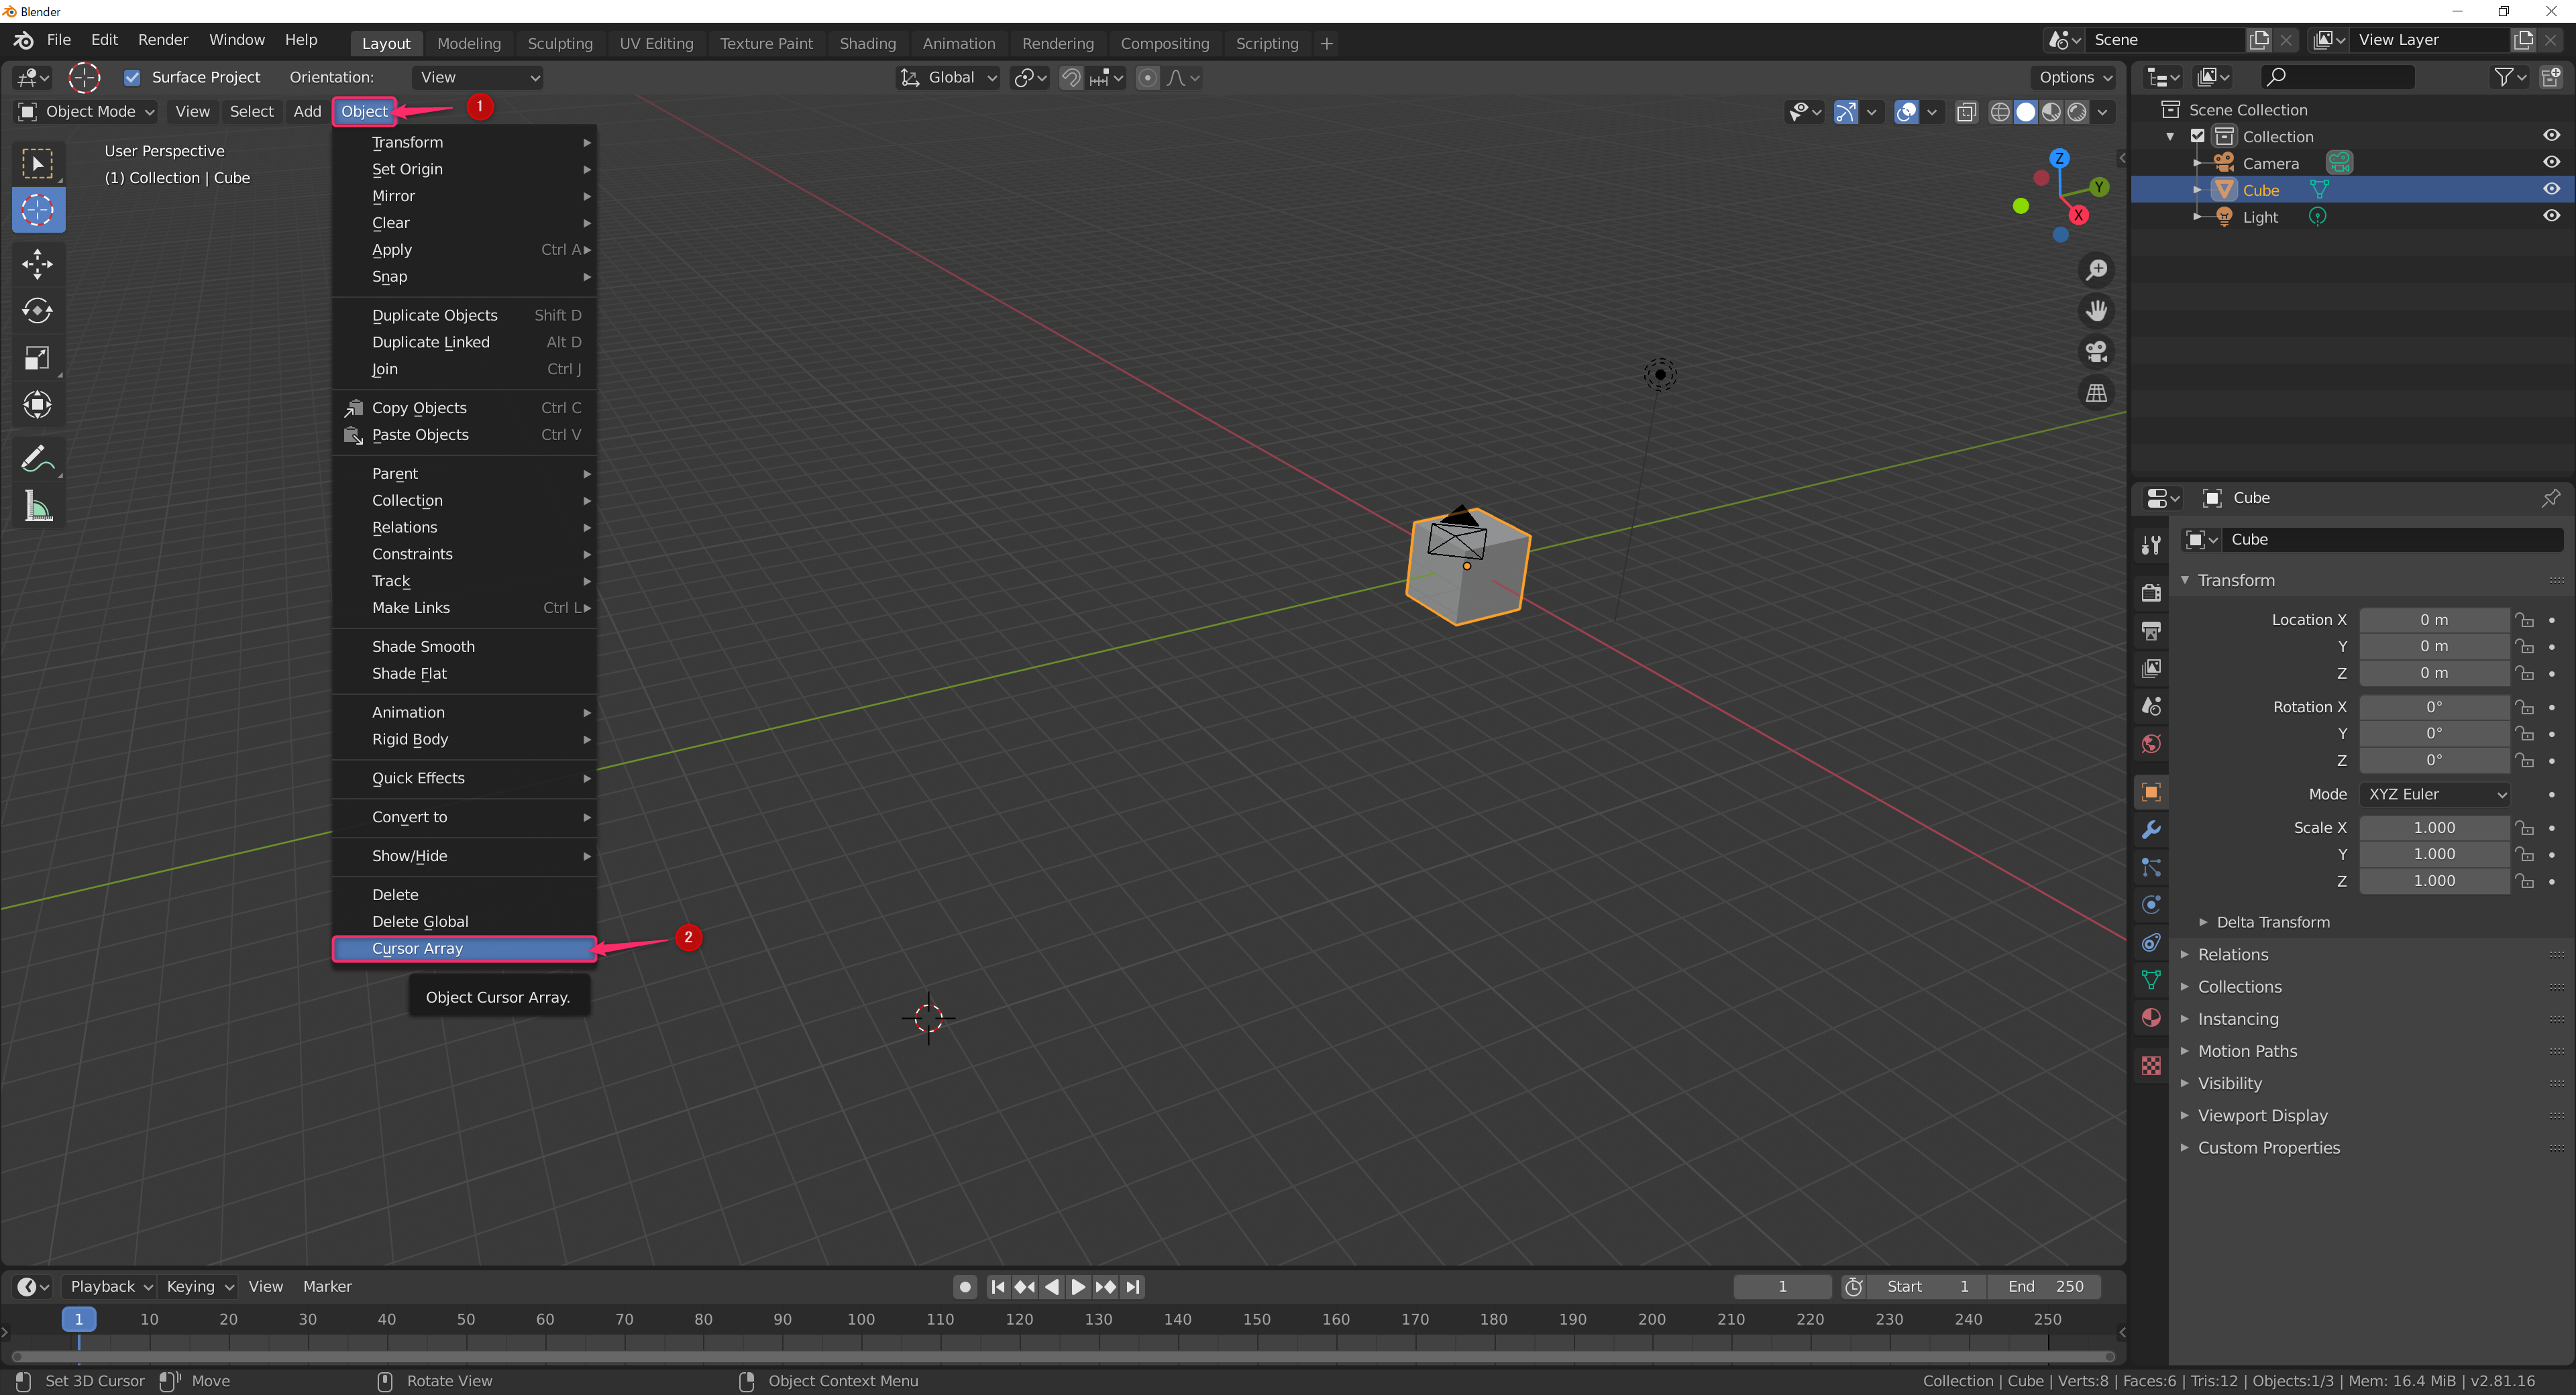This screenshot has height=1395, width=2576.
Task: Open the Options dropdown
Action: coord(2074,77)
